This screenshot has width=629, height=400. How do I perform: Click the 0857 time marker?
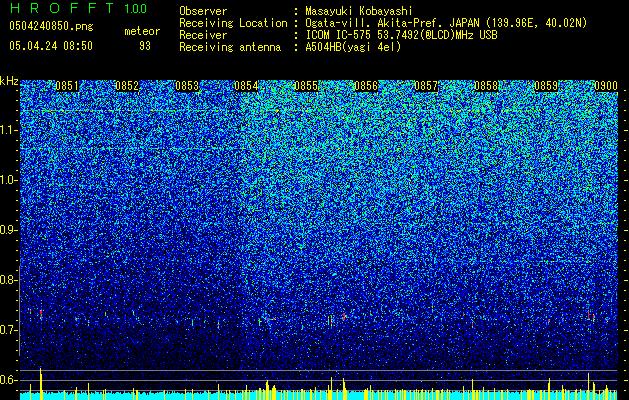coord(426,86)
